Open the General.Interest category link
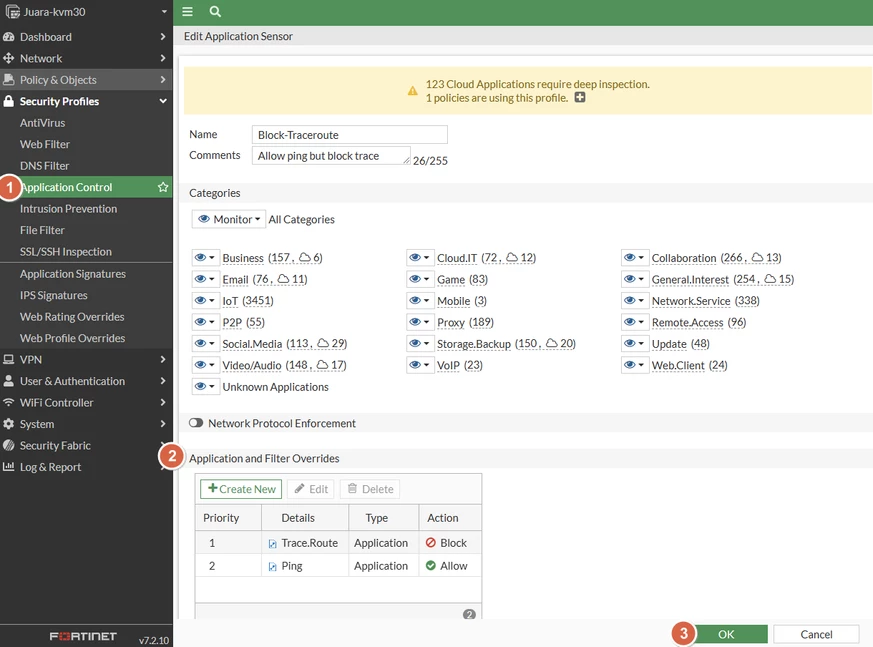Image resolution: width=873 pixels, height=647 pixels. pos(690,280)
